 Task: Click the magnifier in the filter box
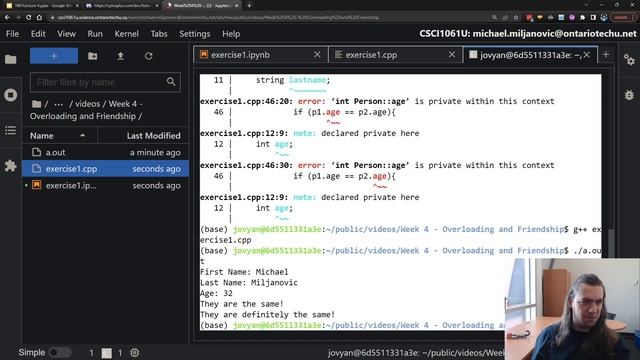coord(171,82)
